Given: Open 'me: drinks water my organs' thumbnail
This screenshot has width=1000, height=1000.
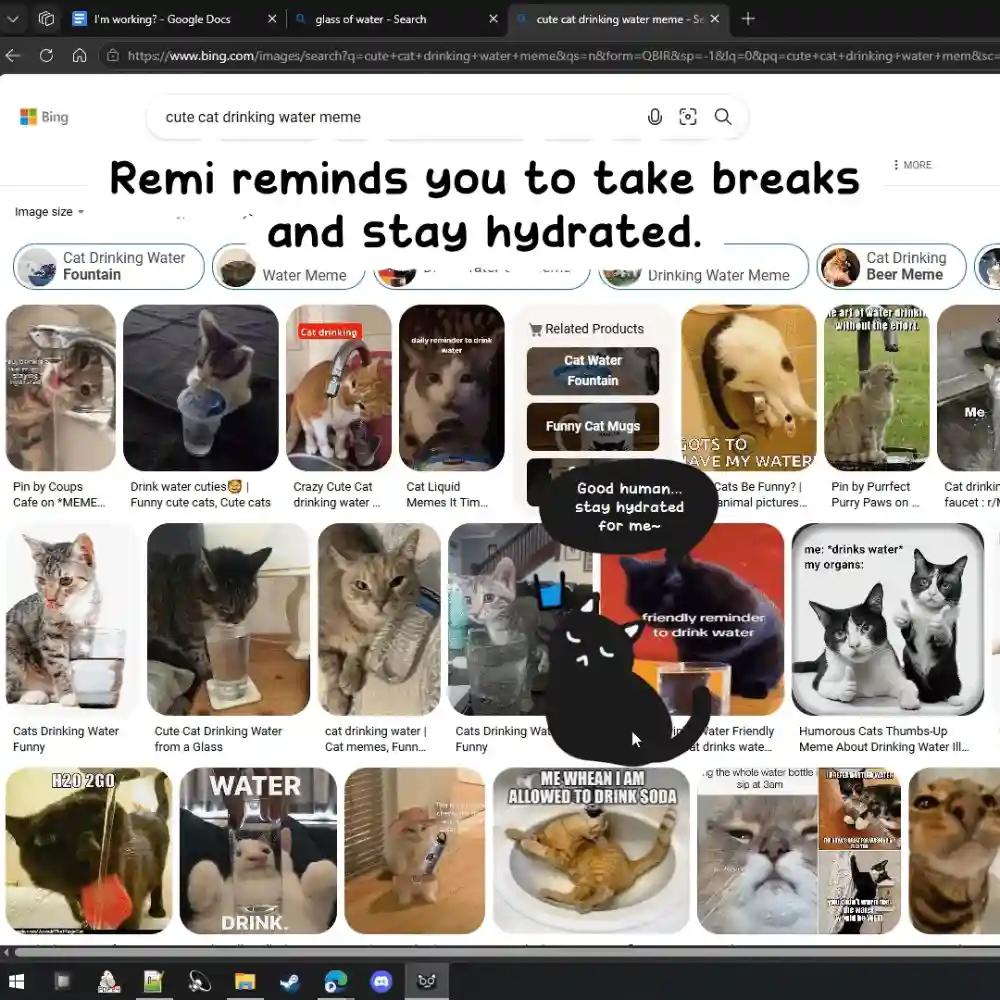Looking at the screenshot, I should (888, 619).
